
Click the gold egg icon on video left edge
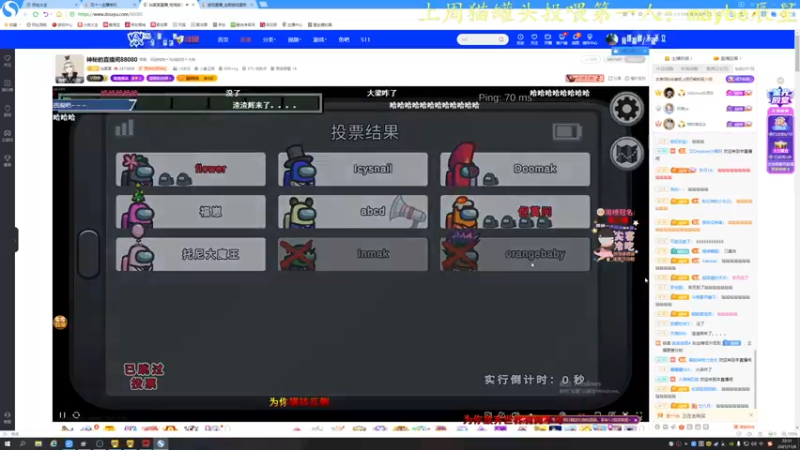coord(60,322)
